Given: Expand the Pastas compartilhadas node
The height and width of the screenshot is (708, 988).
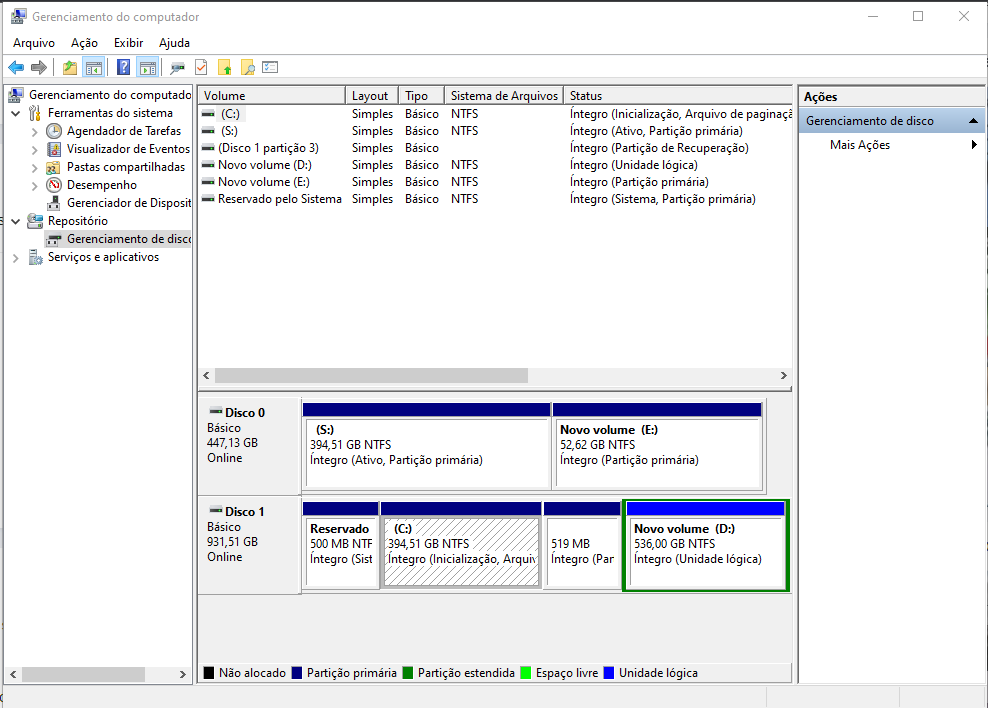Looking at the screenshot, I should 35,168.
